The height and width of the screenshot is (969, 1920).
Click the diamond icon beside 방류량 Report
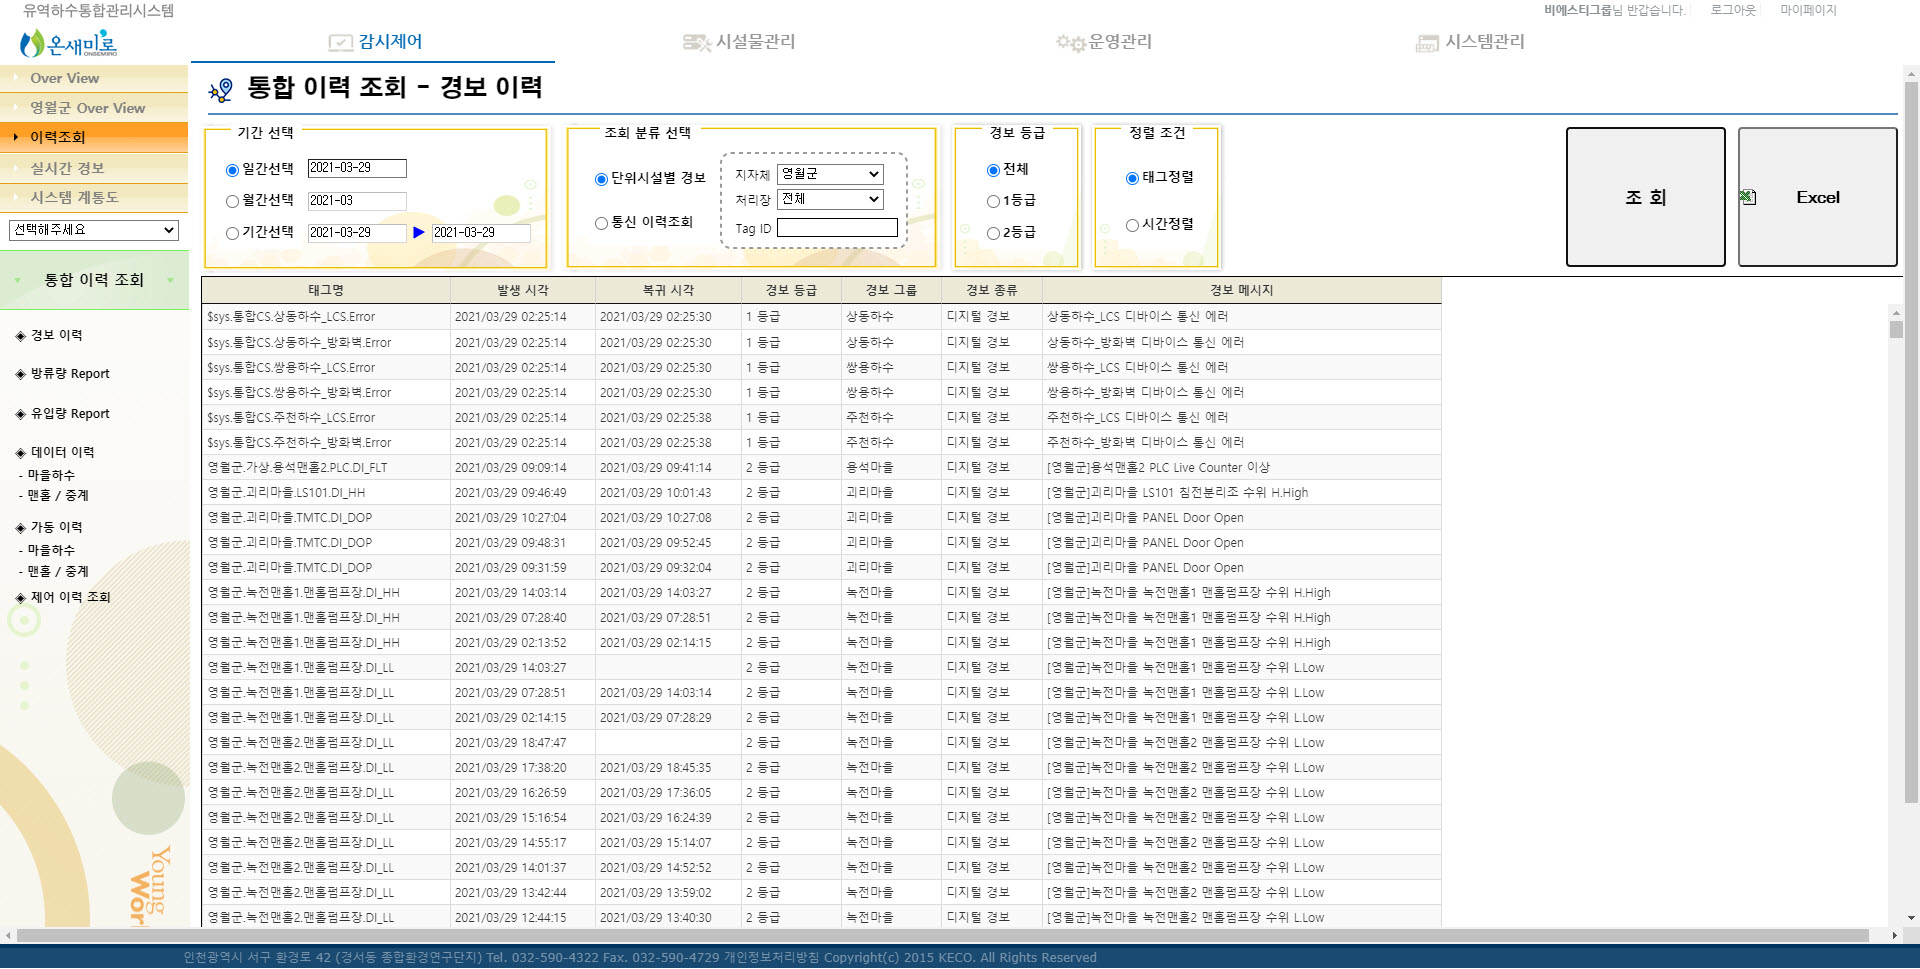pyautogui.click(x=20, y=374)
